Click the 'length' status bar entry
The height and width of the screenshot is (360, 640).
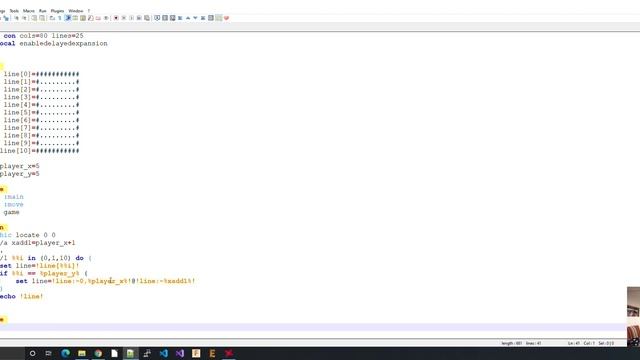[511, 343]
